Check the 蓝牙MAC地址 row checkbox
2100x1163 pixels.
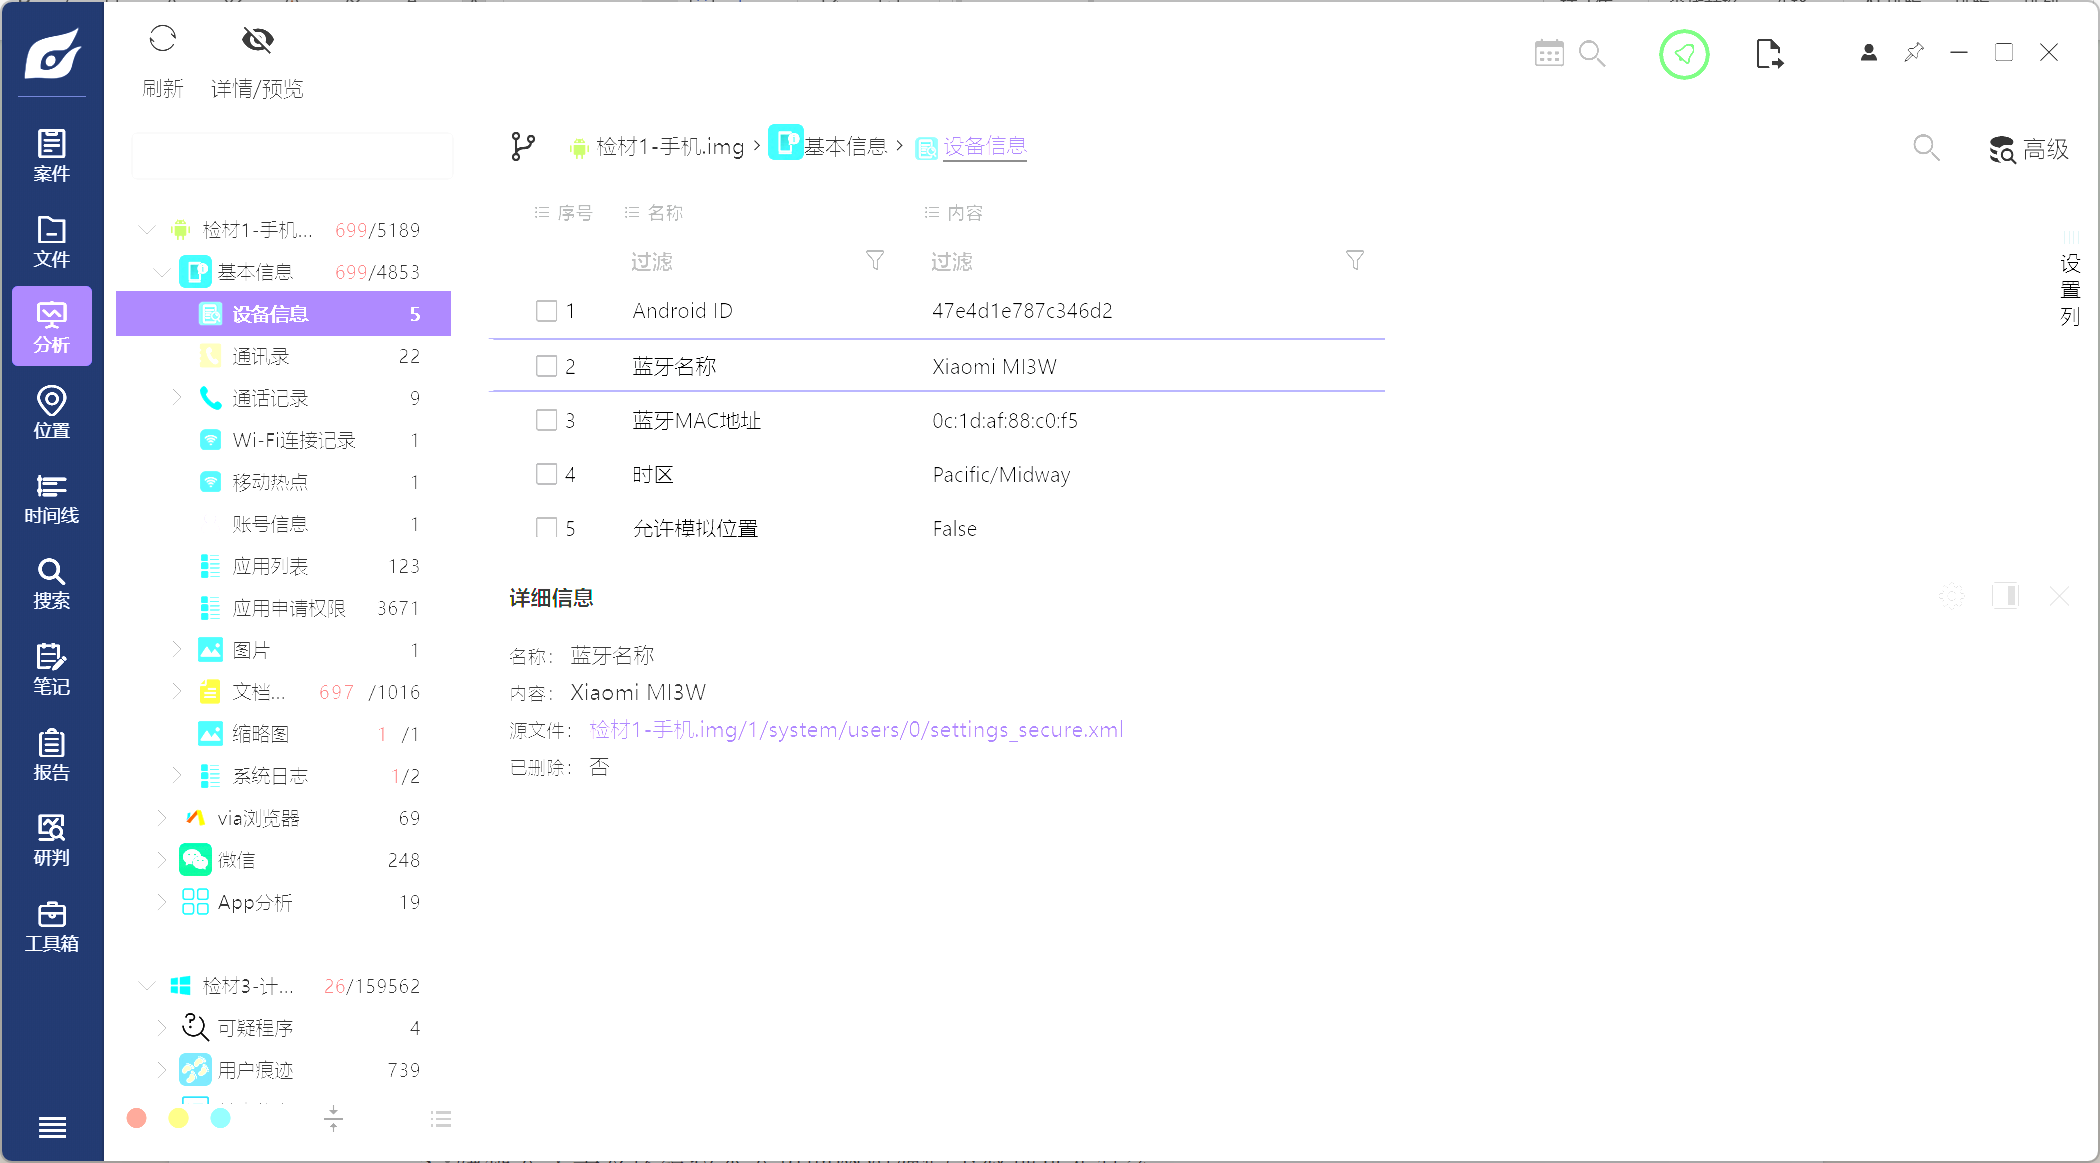[546, 420]
